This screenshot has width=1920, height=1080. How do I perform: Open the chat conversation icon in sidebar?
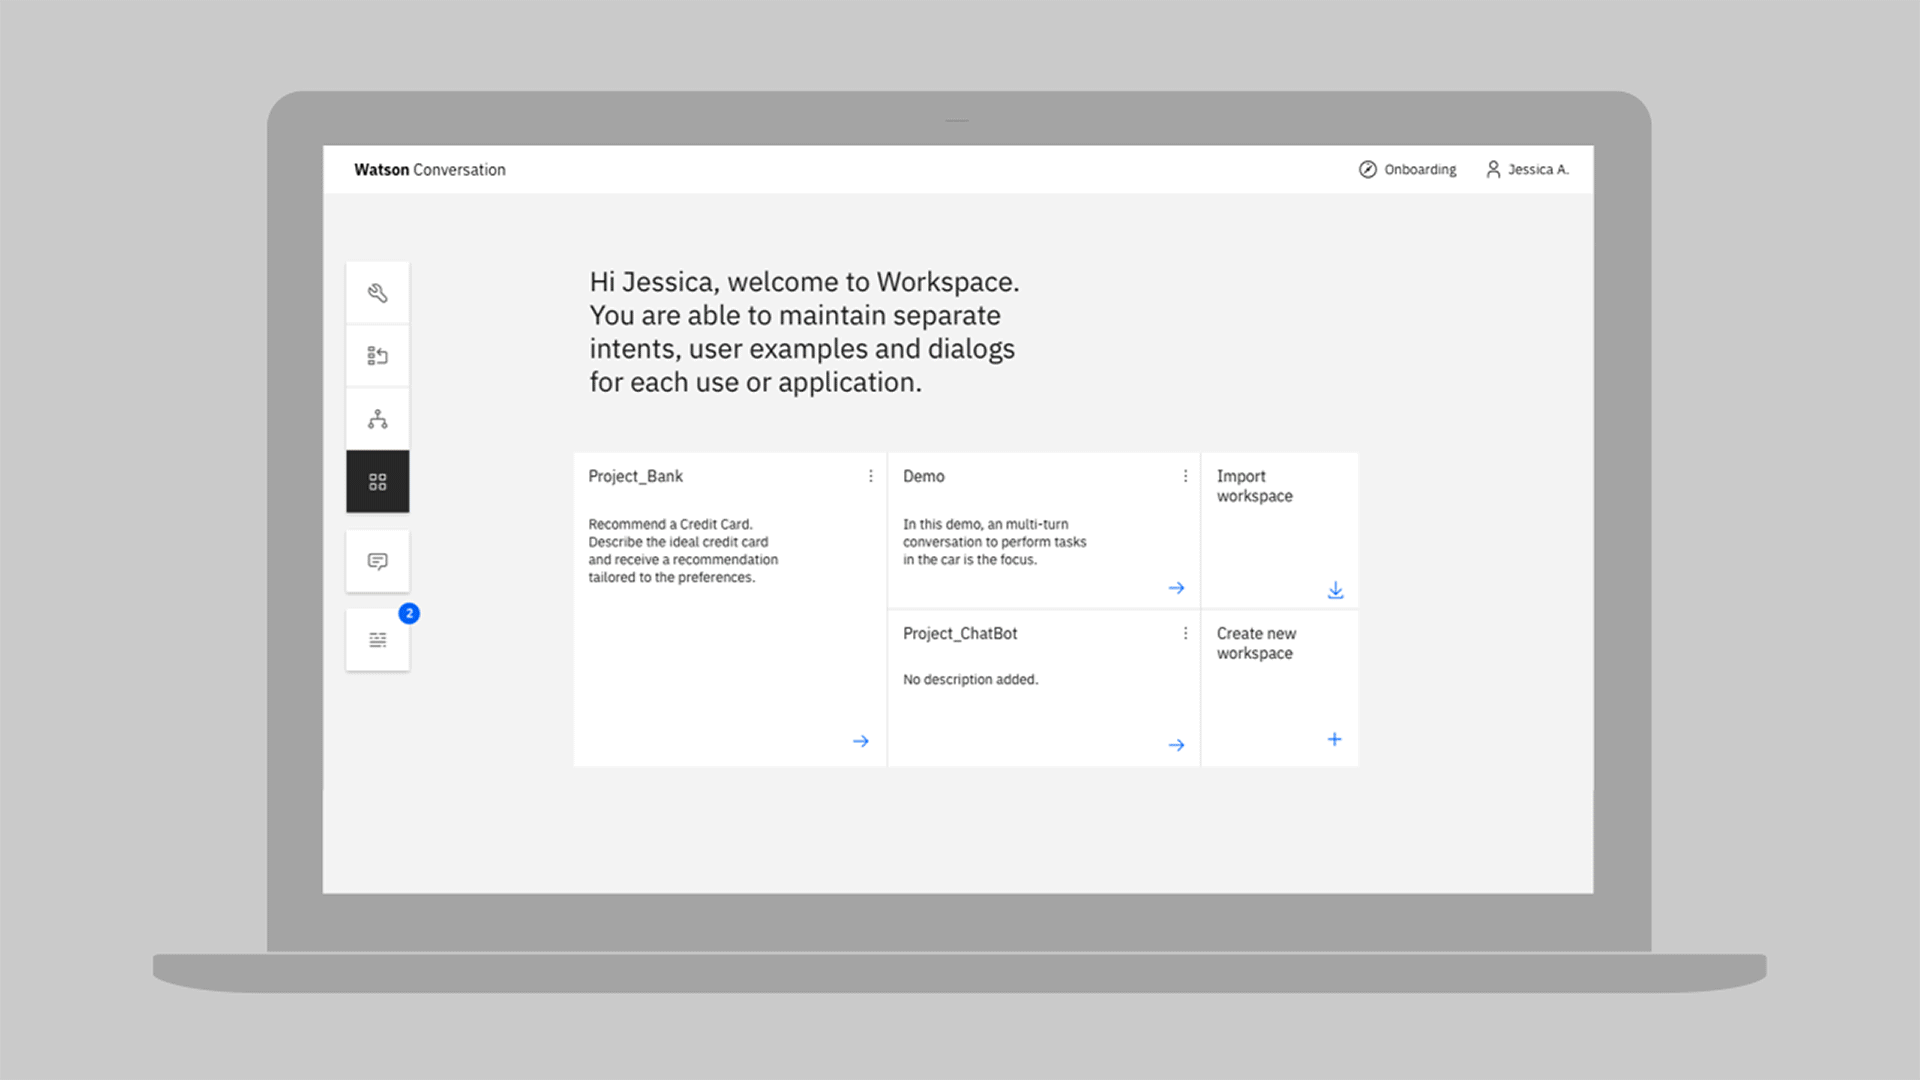[x=377, y=561]
